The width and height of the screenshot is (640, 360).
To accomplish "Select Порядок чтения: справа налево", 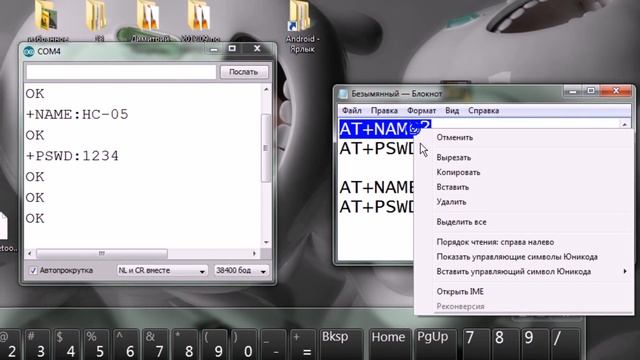I will tap(495, 242).
